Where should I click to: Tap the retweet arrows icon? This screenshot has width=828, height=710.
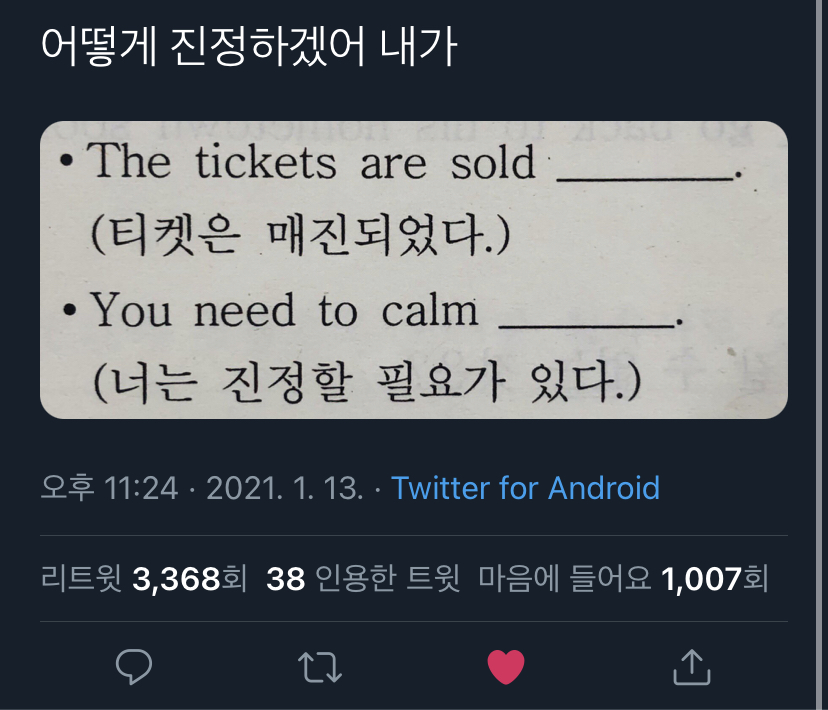[x=320, y=667]
